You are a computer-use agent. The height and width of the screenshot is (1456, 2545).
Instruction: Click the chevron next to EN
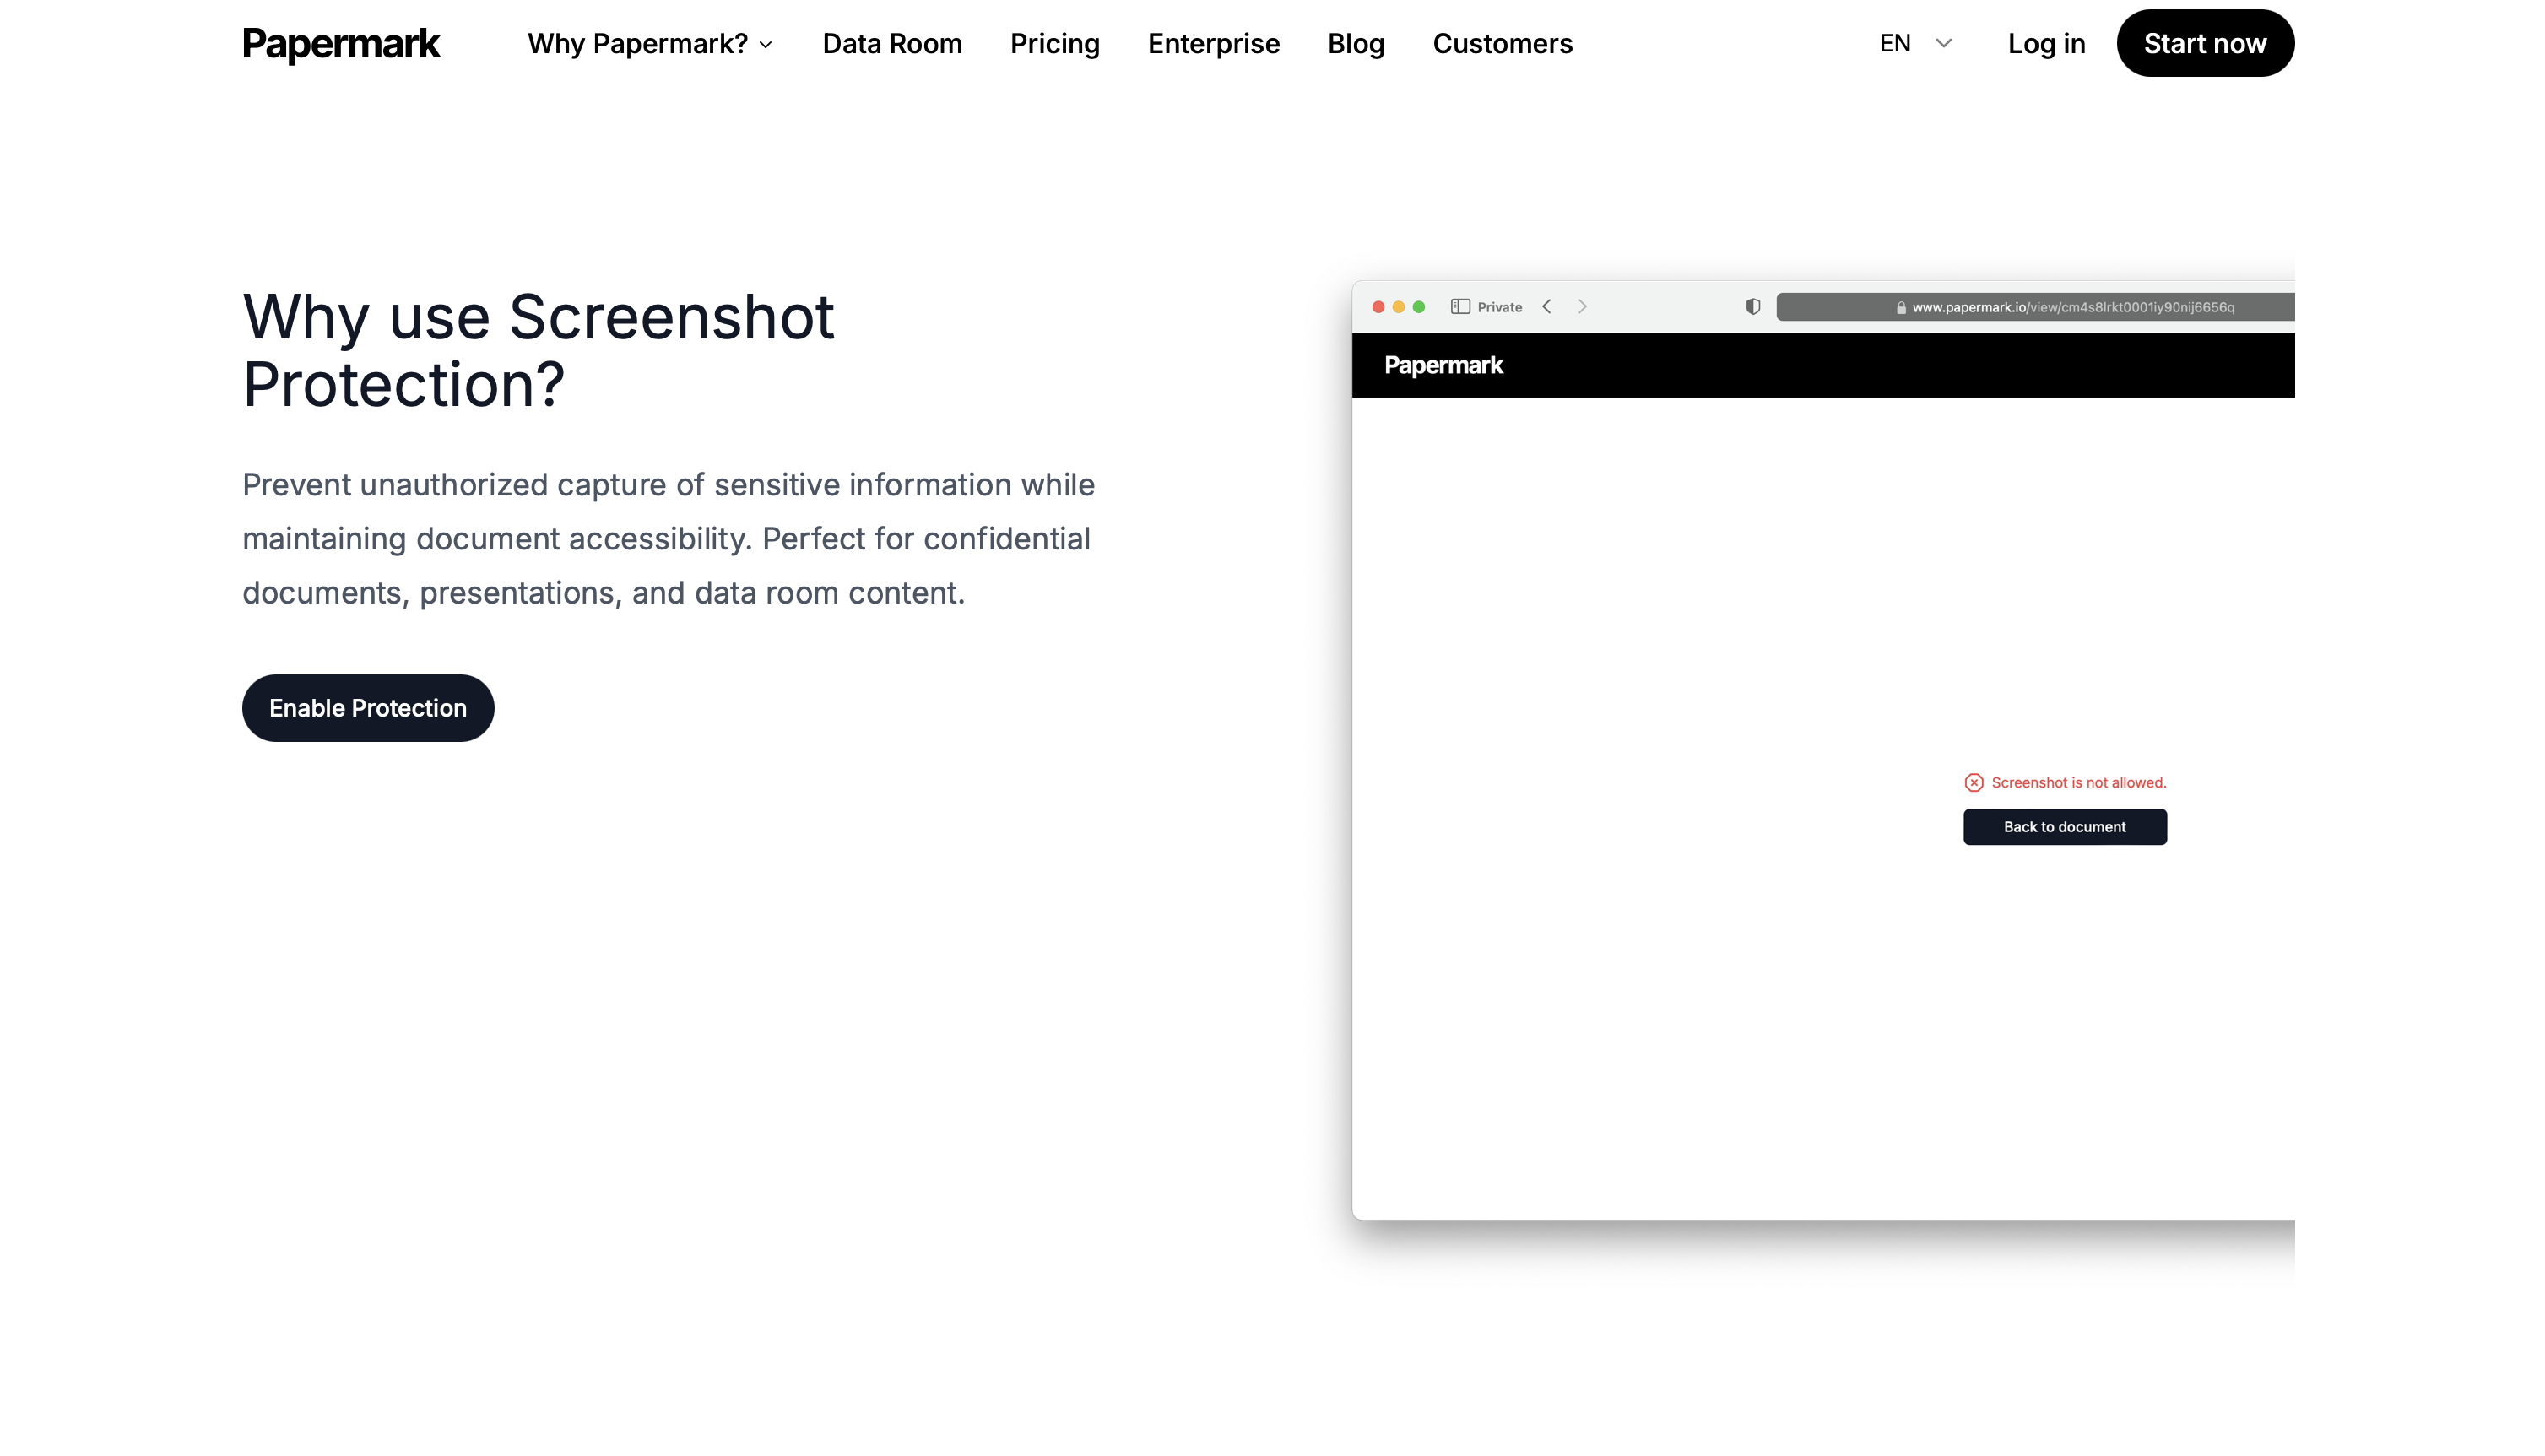[1944, 44]
